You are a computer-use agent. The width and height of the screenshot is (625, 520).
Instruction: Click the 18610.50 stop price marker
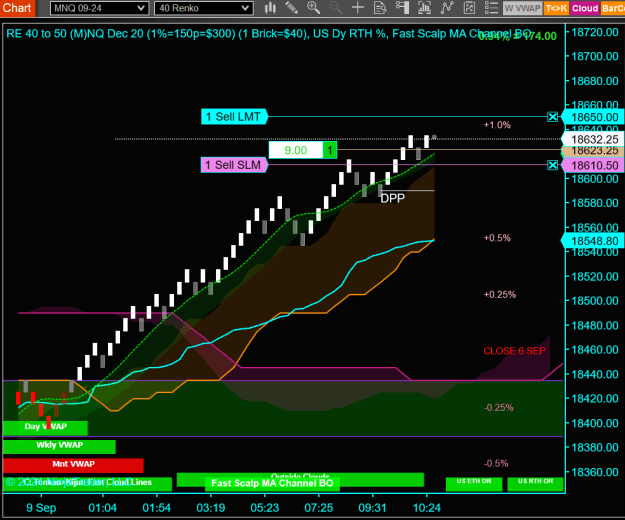click(593, 165)
